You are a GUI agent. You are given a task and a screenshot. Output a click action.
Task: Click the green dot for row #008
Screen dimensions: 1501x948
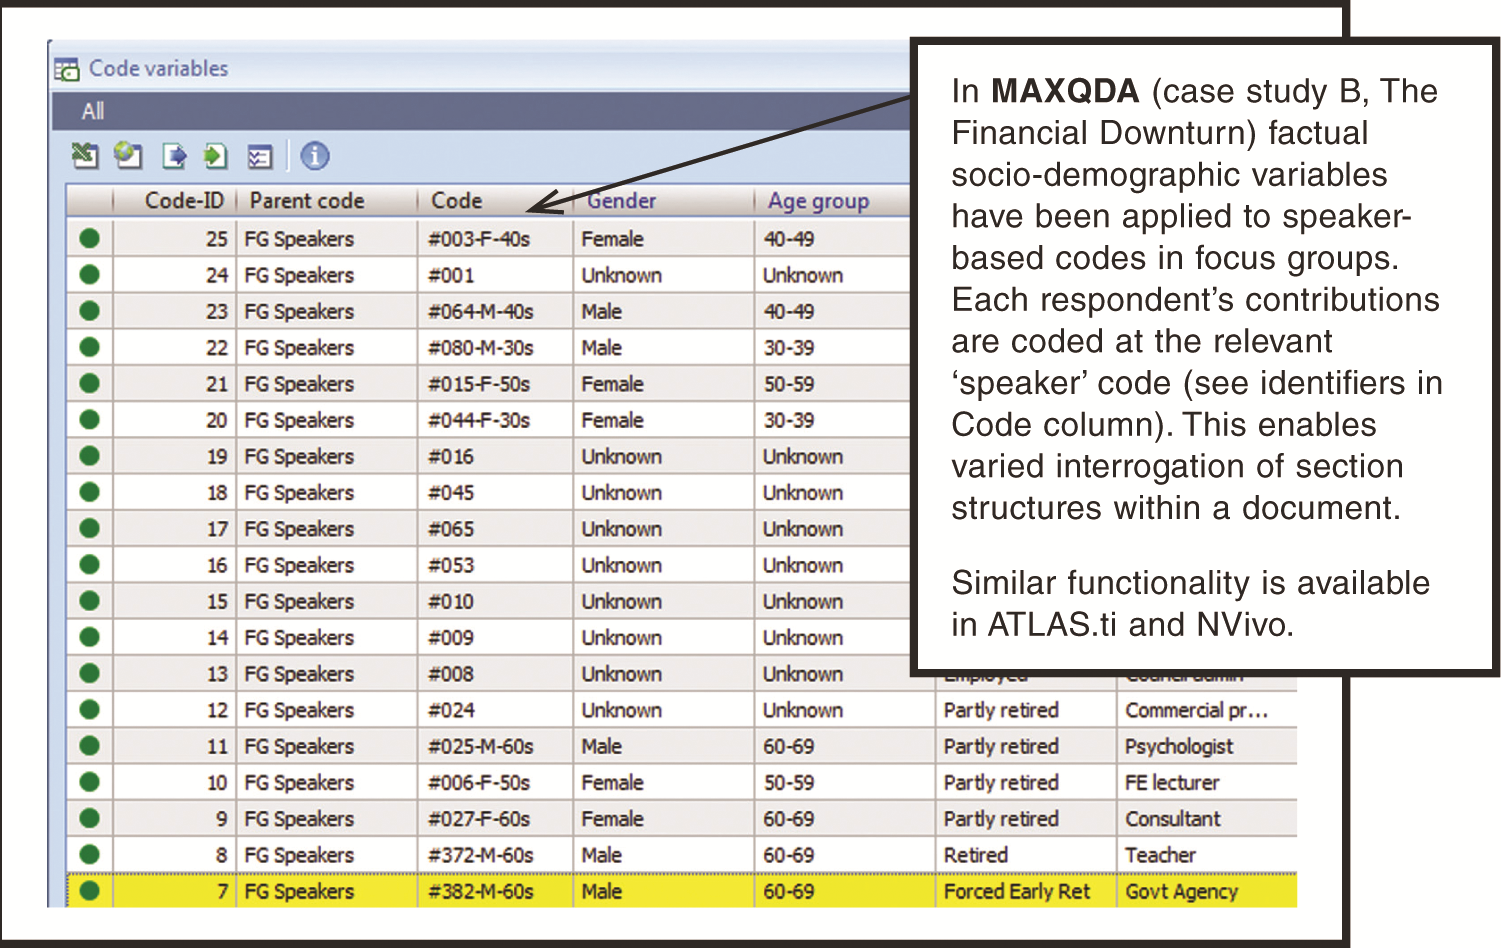click(89, 673)
